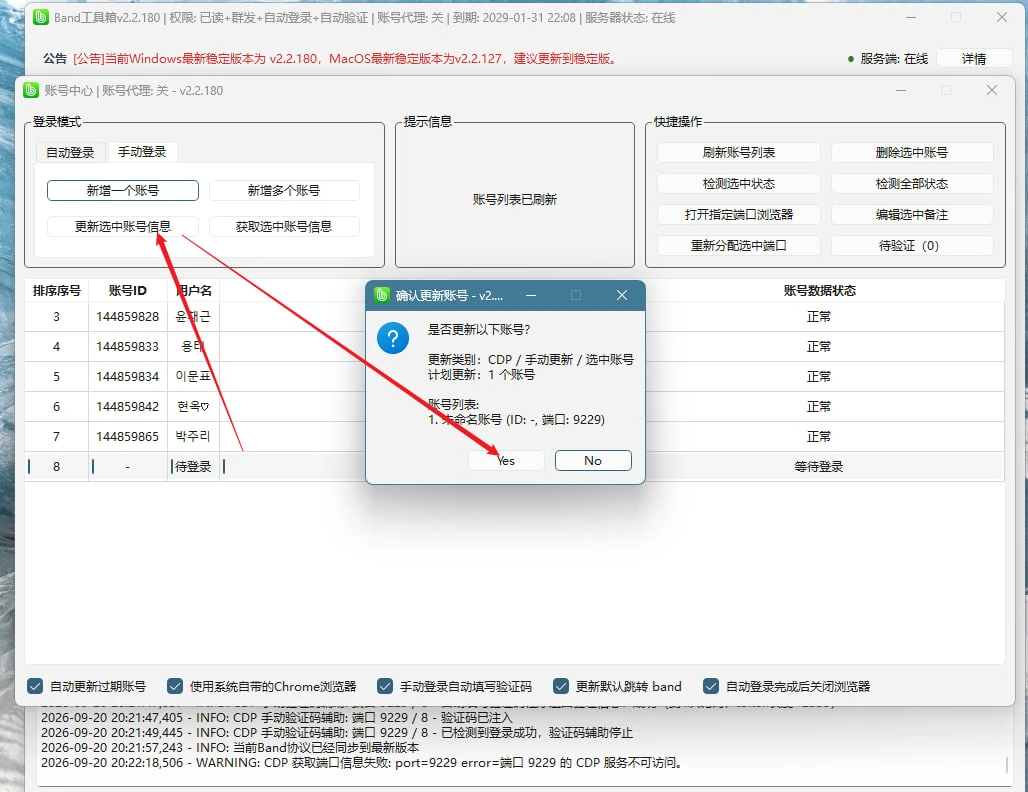Click the log scrollbar at bottom right
1028x792 pixels.
tap(1007, 764)
